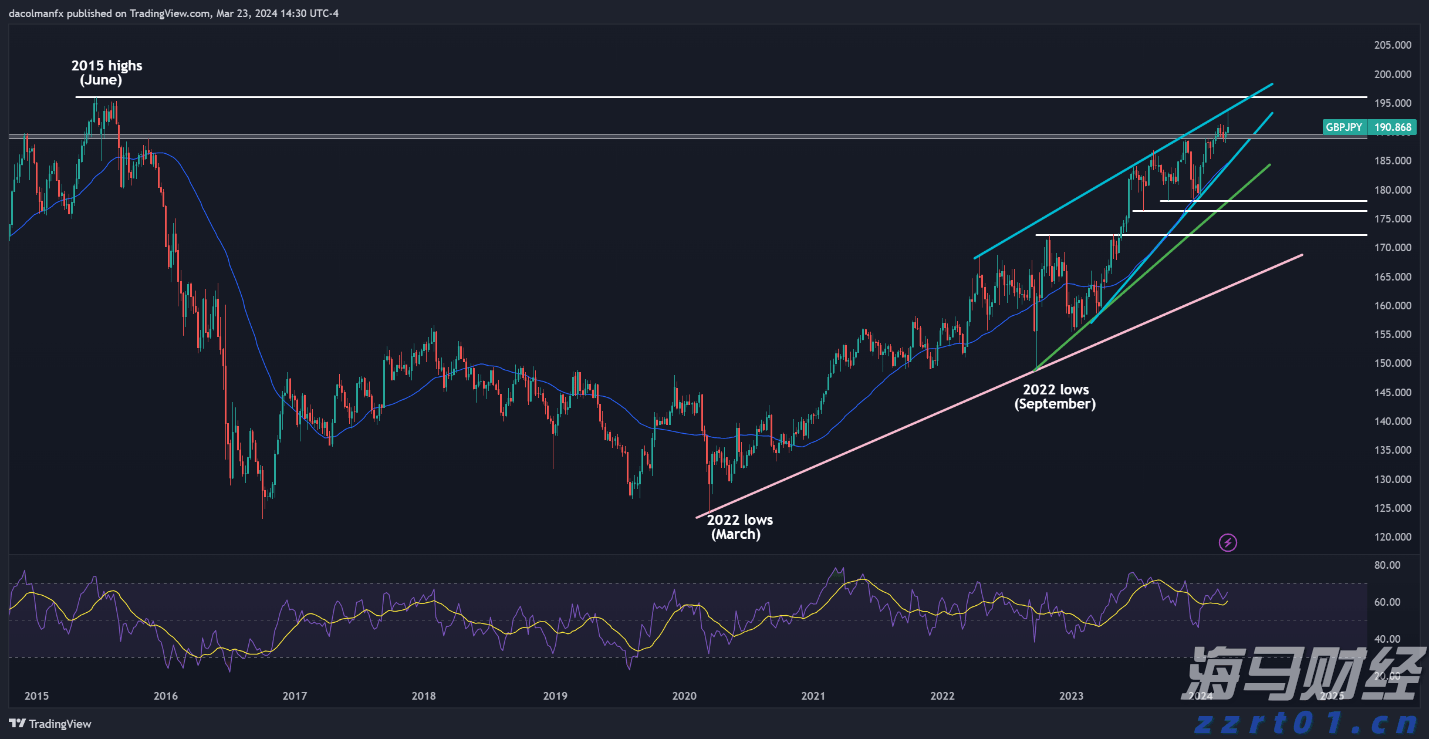Image resolution: width=1429 pixels, height=739 pixels.
Task: Select the "2022 lows (March)" text label
Action: [739, 527]
